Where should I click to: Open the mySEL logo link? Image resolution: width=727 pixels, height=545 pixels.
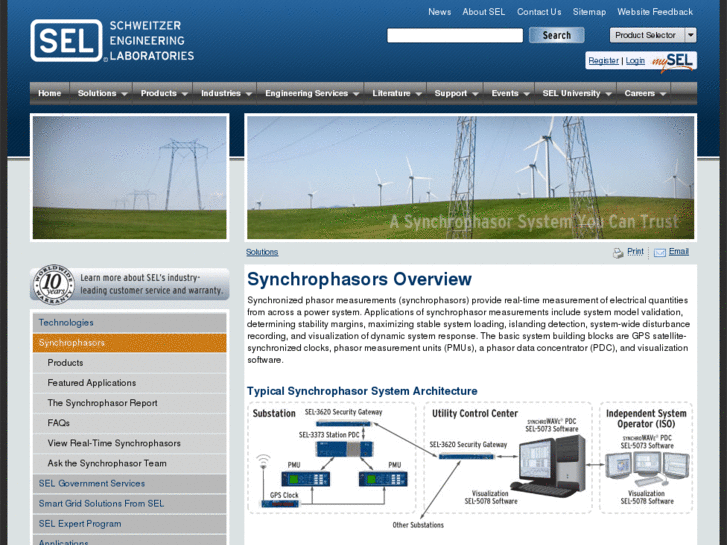point(672,62)
